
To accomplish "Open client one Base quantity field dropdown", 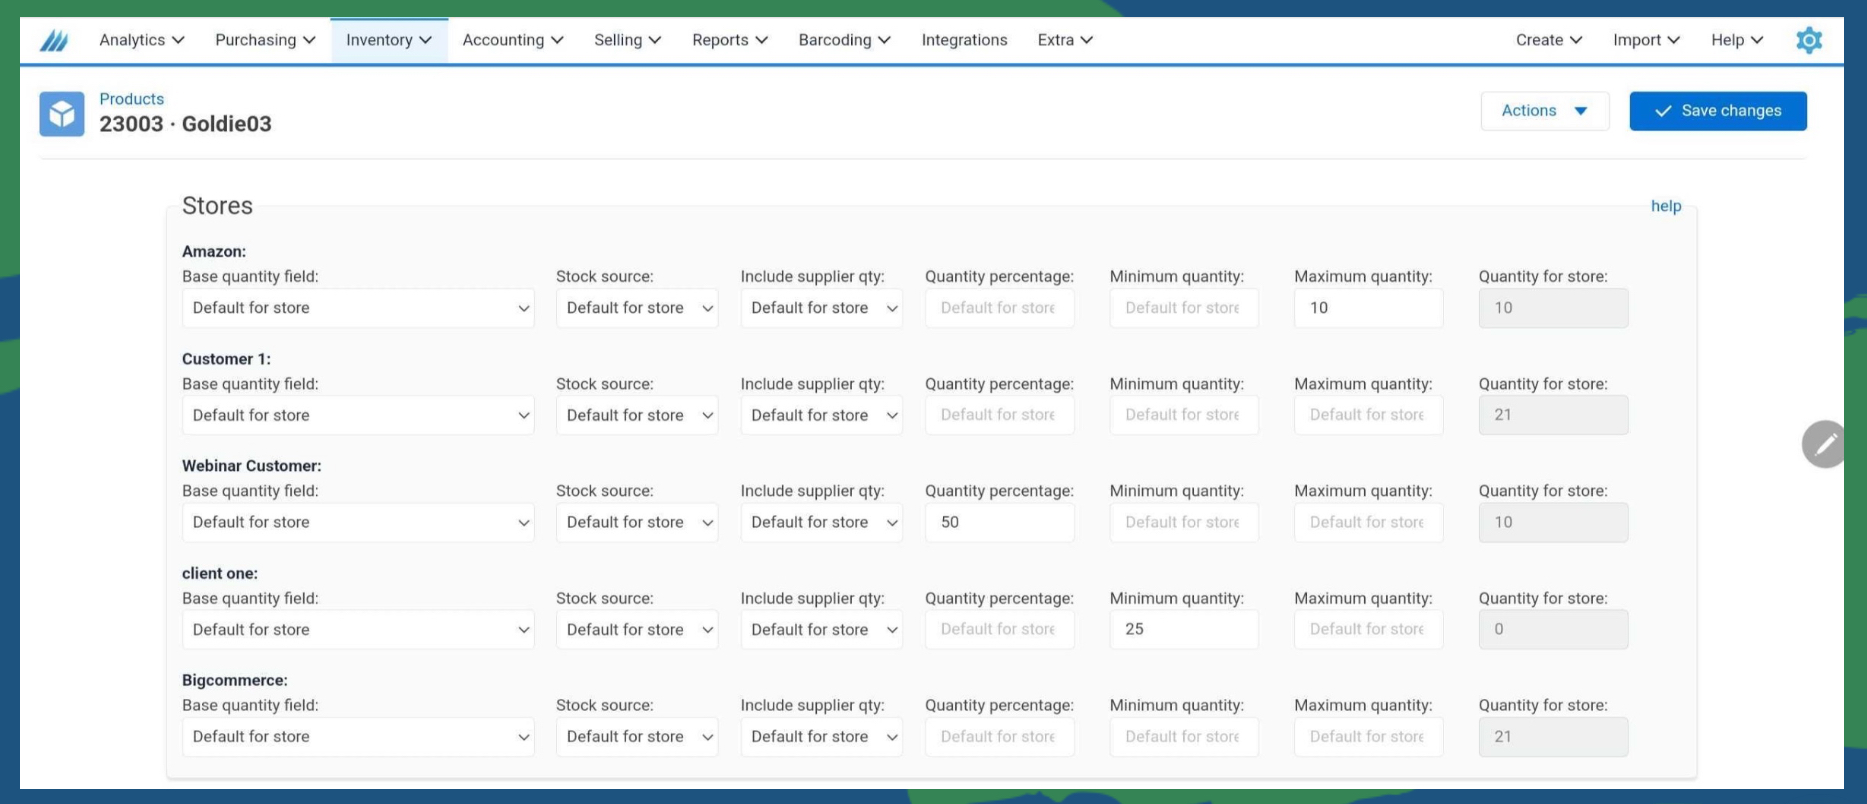I will click(358, 629).
